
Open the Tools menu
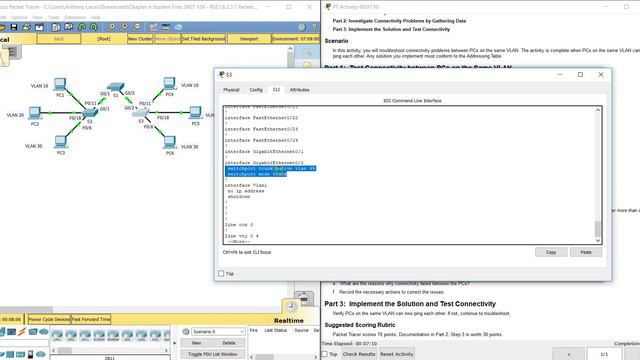click(x=53, y=18)
